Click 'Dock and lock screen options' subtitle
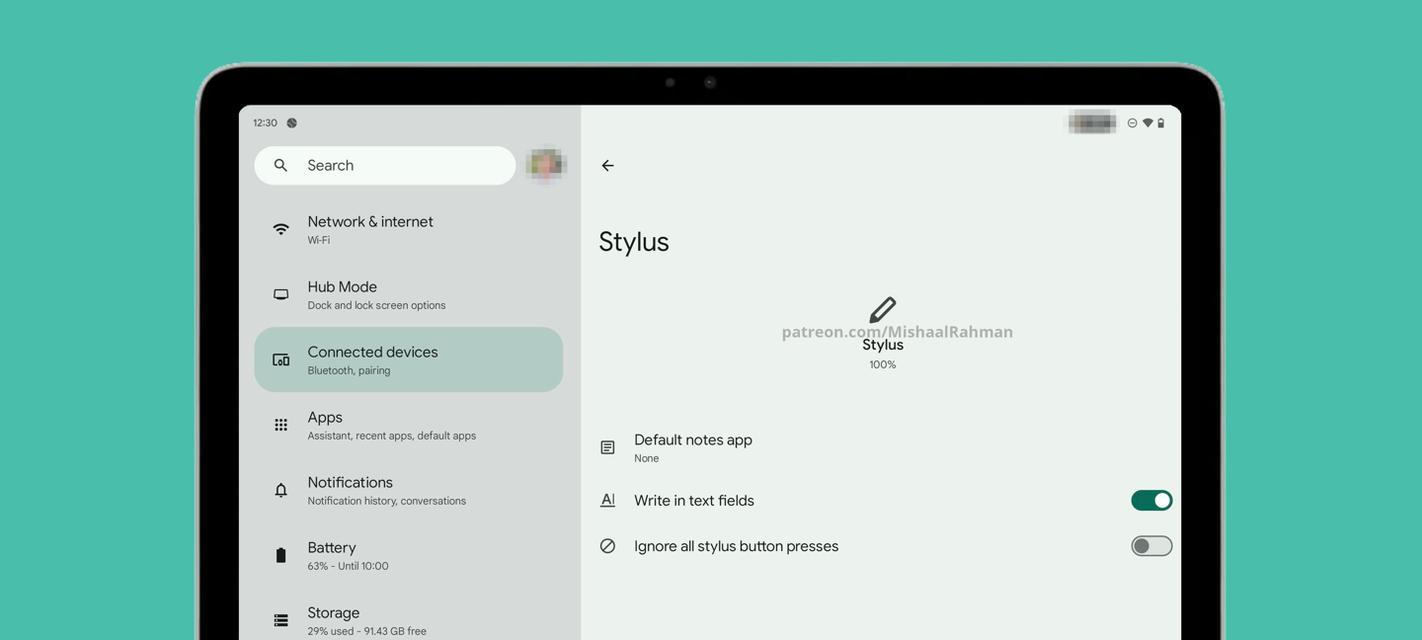This screenshot has width=1422, height=640. click(377, 306)
